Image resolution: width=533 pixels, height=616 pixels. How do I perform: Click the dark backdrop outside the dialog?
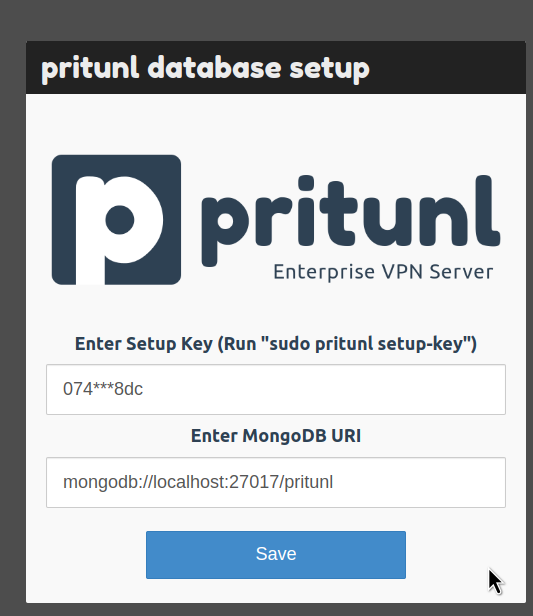point(12,314)
